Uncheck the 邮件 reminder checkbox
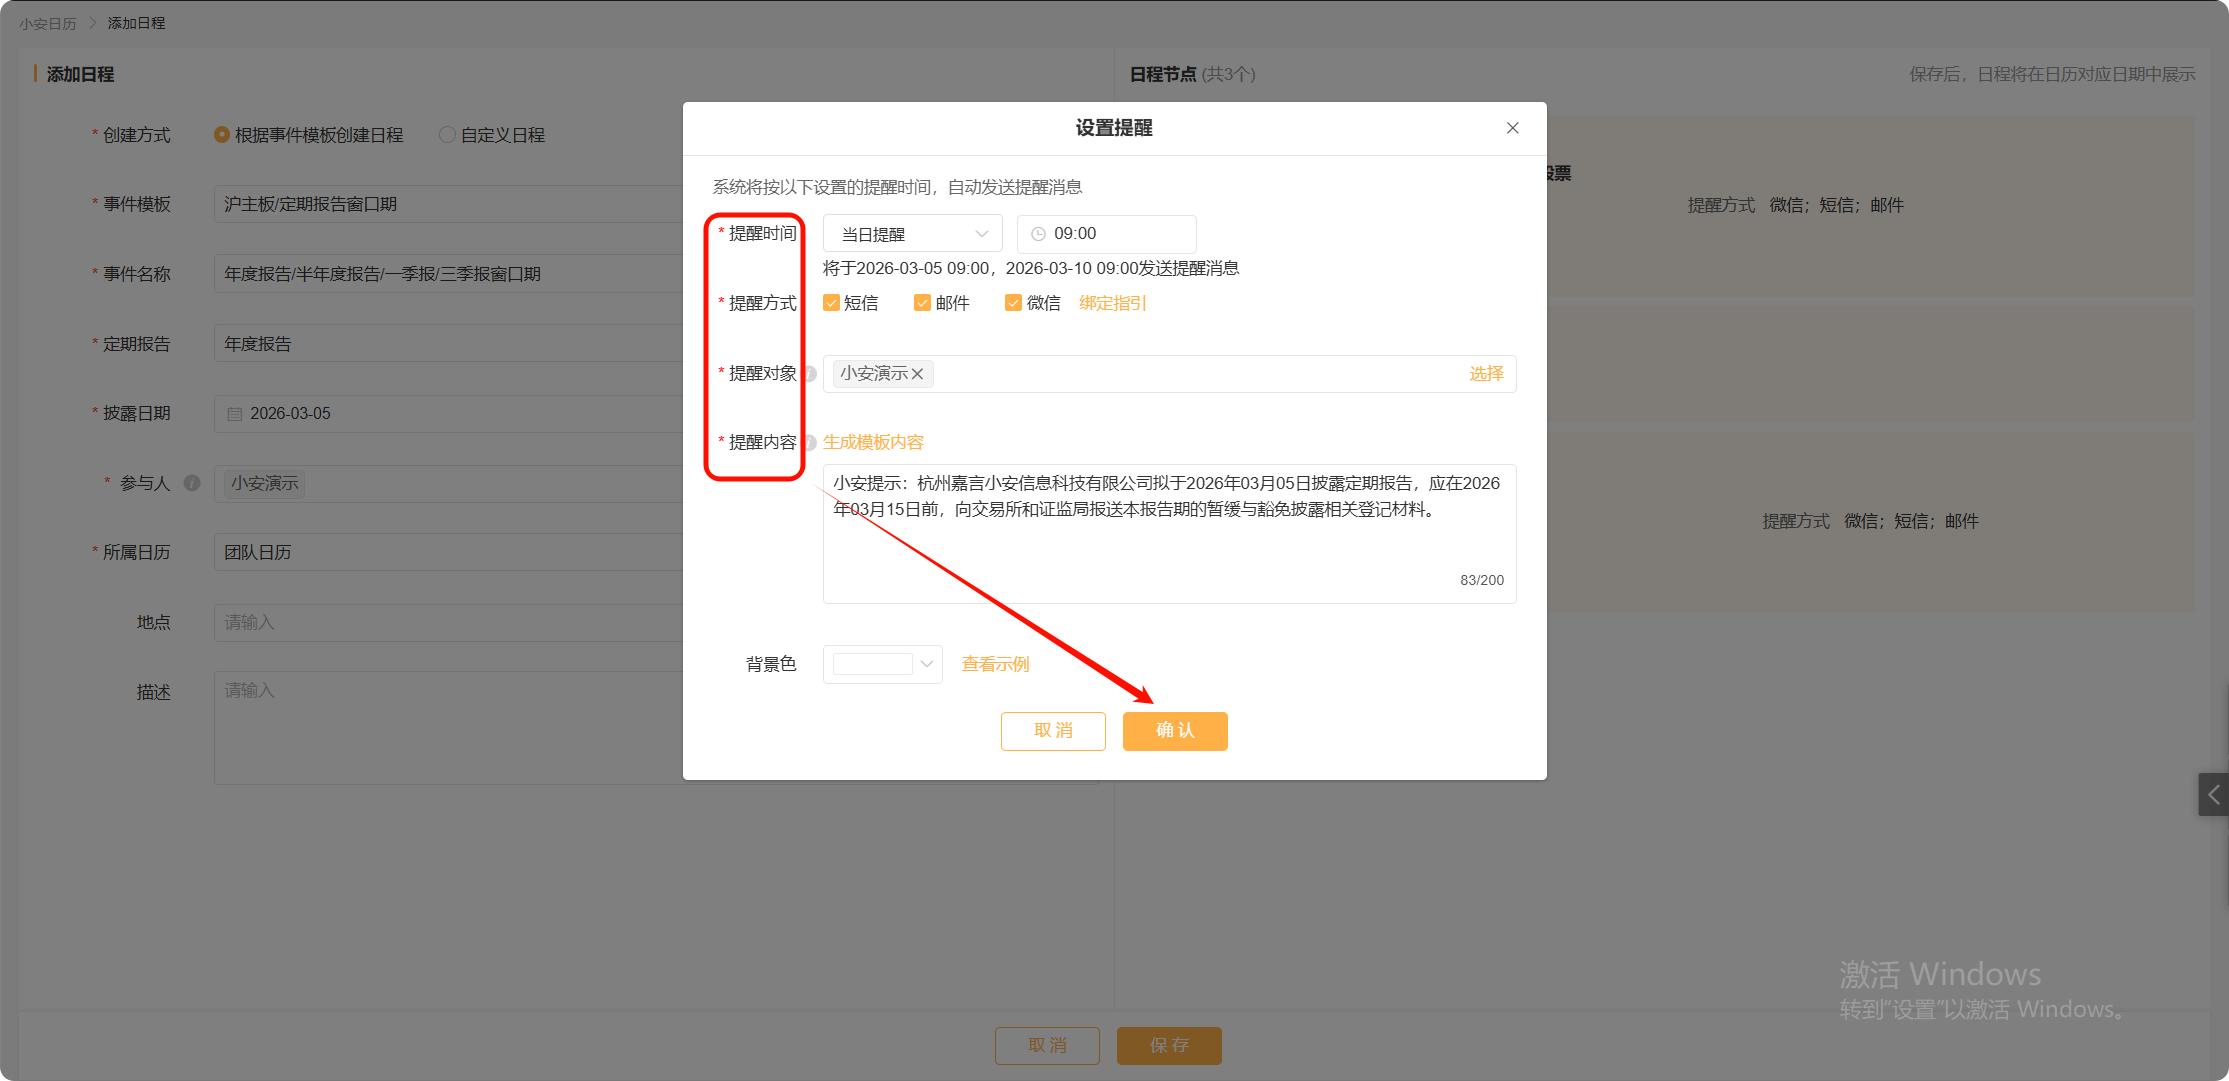Screen dimensions: 2229x1081 pos(922,303)
